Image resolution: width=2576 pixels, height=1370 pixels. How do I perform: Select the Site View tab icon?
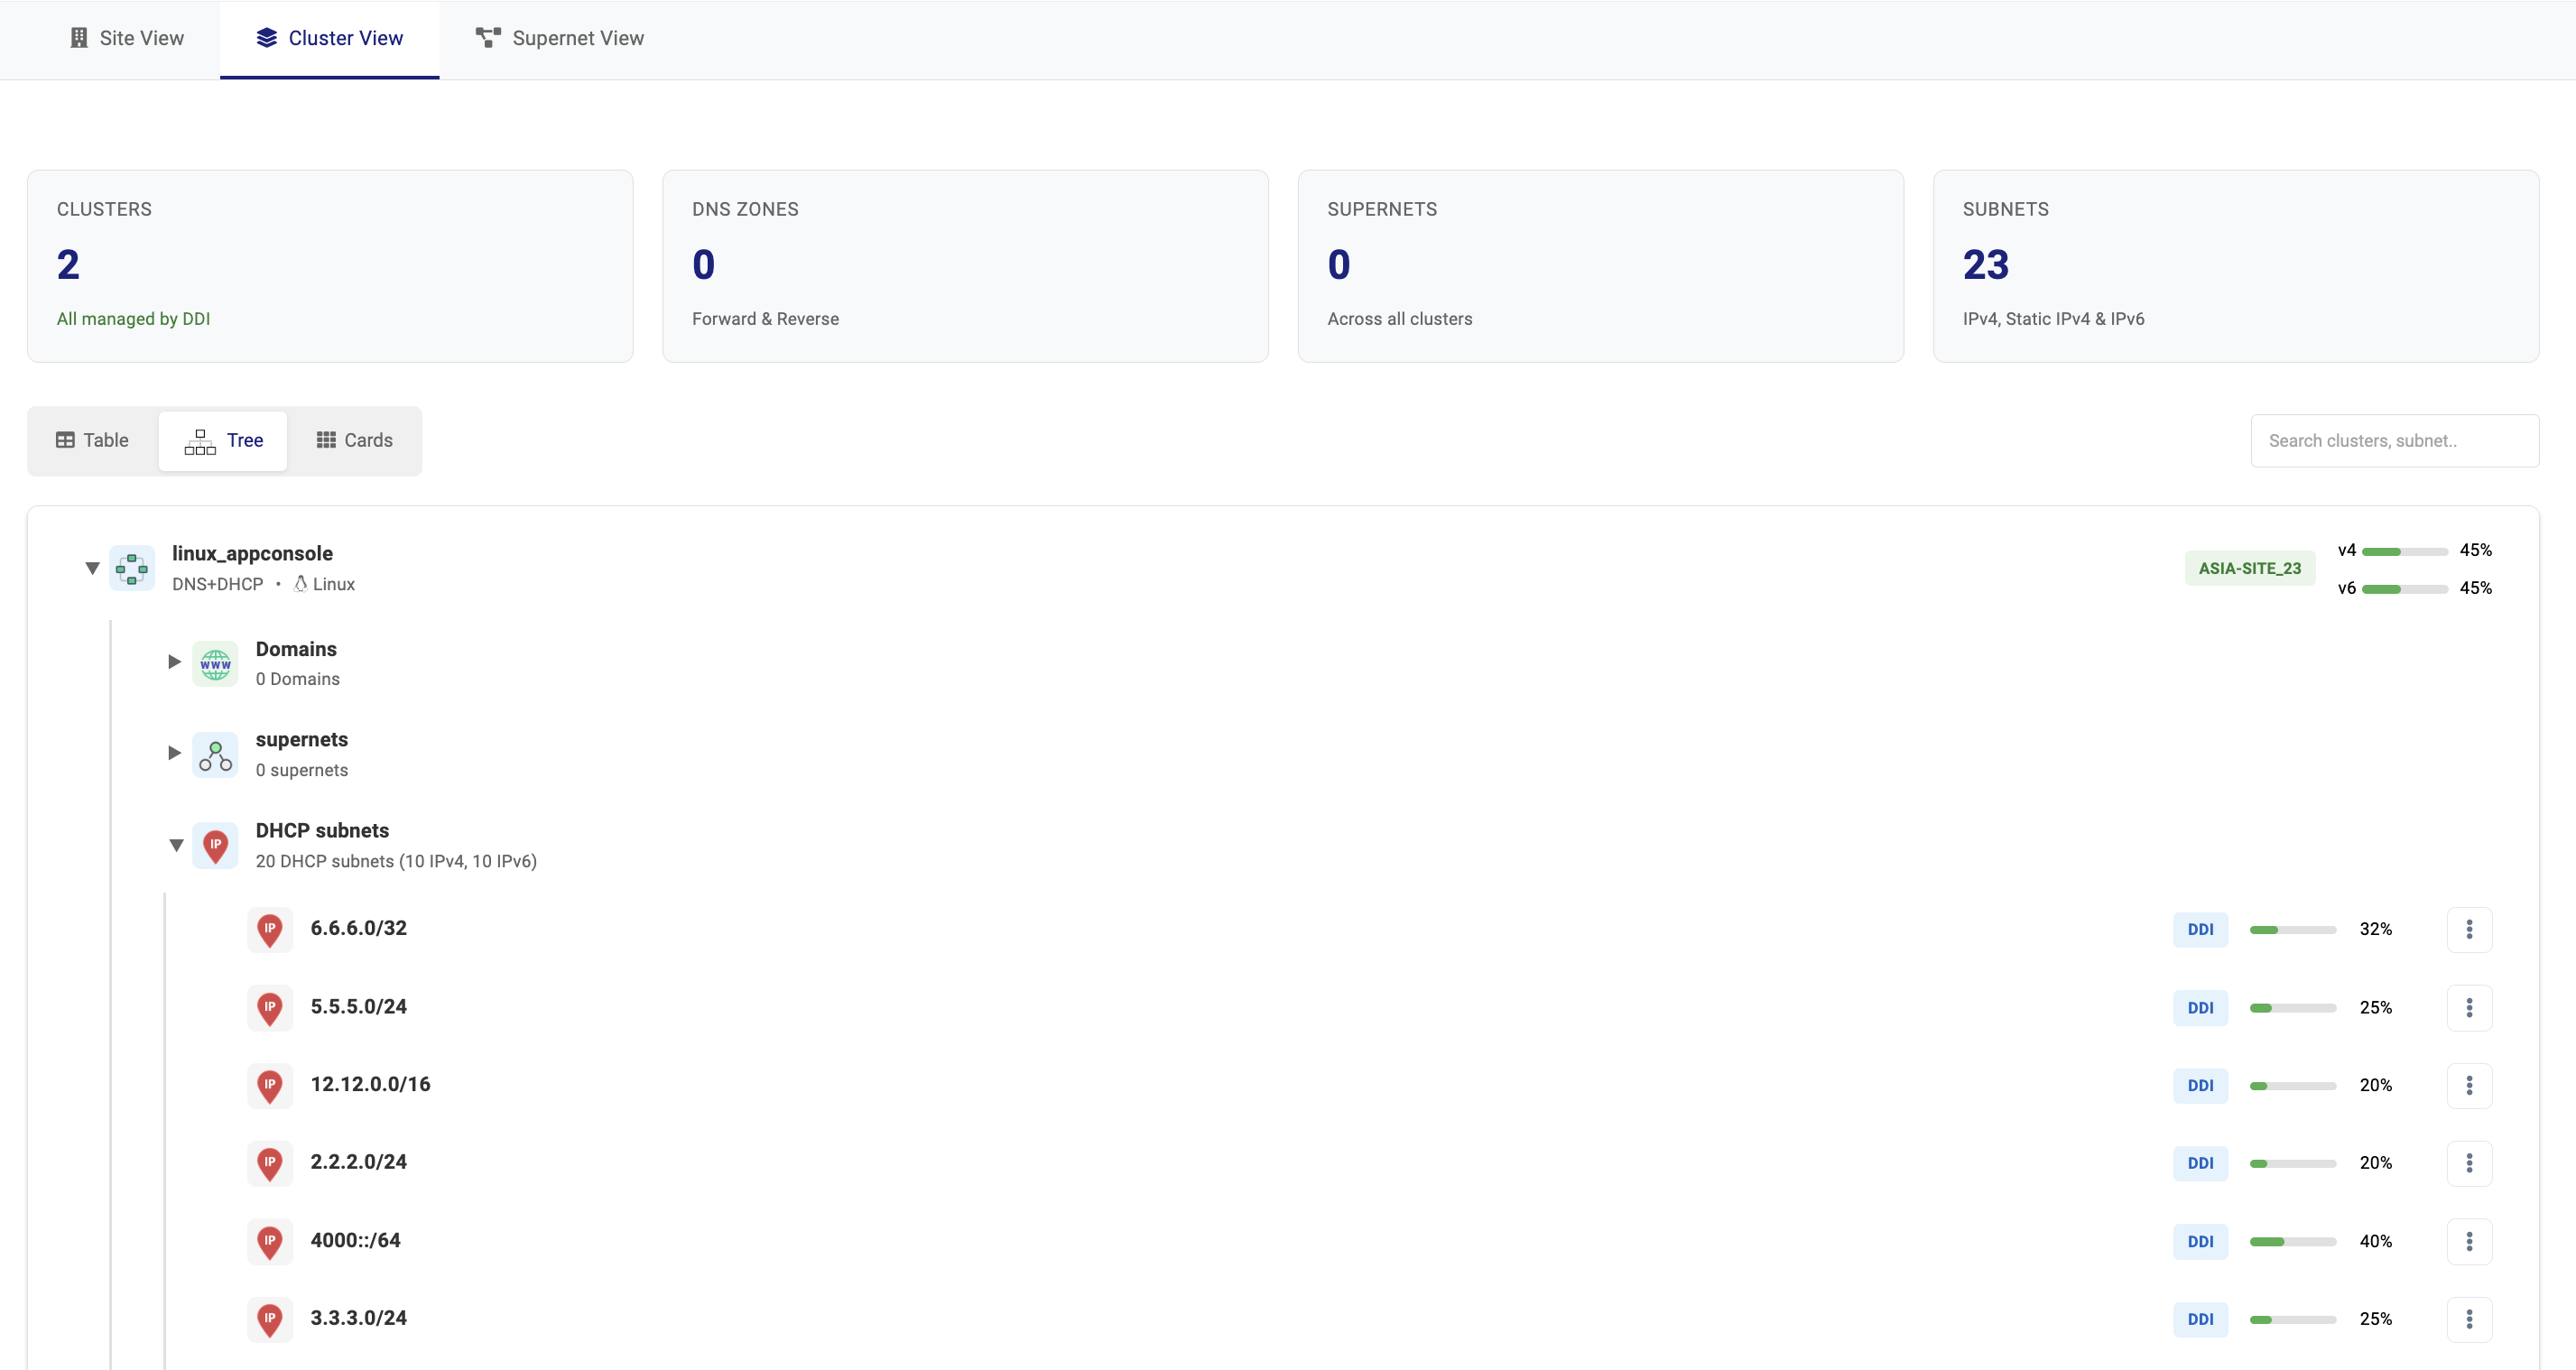(x=79, y=37)
